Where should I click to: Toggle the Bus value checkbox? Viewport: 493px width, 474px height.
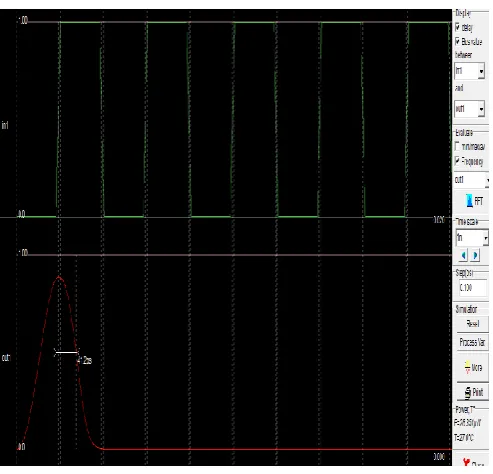tap(458, 41)
